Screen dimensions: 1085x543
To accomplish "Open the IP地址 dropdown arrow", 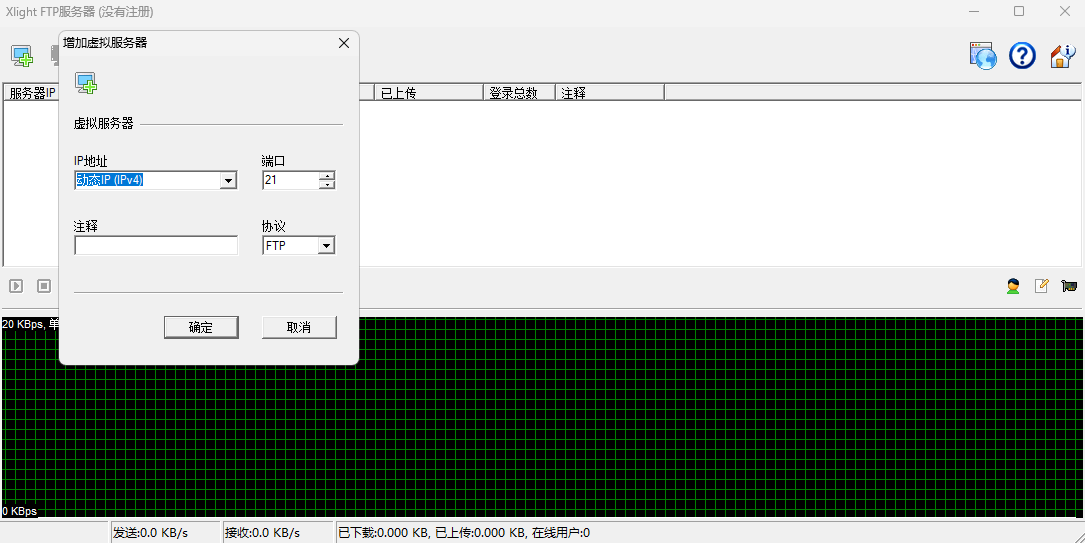I will 228,181.
